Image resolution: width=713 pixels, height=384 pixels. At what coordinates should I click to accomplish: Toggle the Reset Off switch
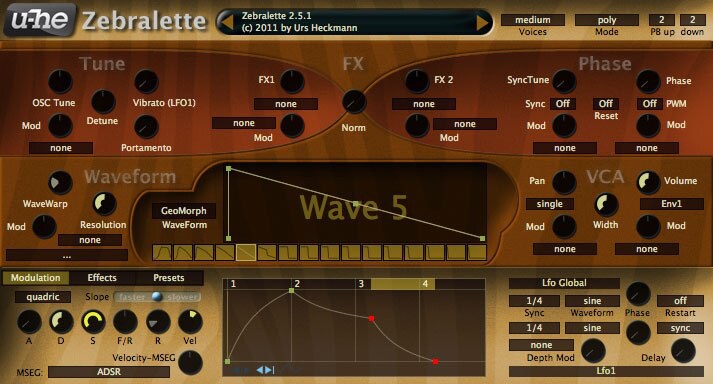click(x=606, y=104)
